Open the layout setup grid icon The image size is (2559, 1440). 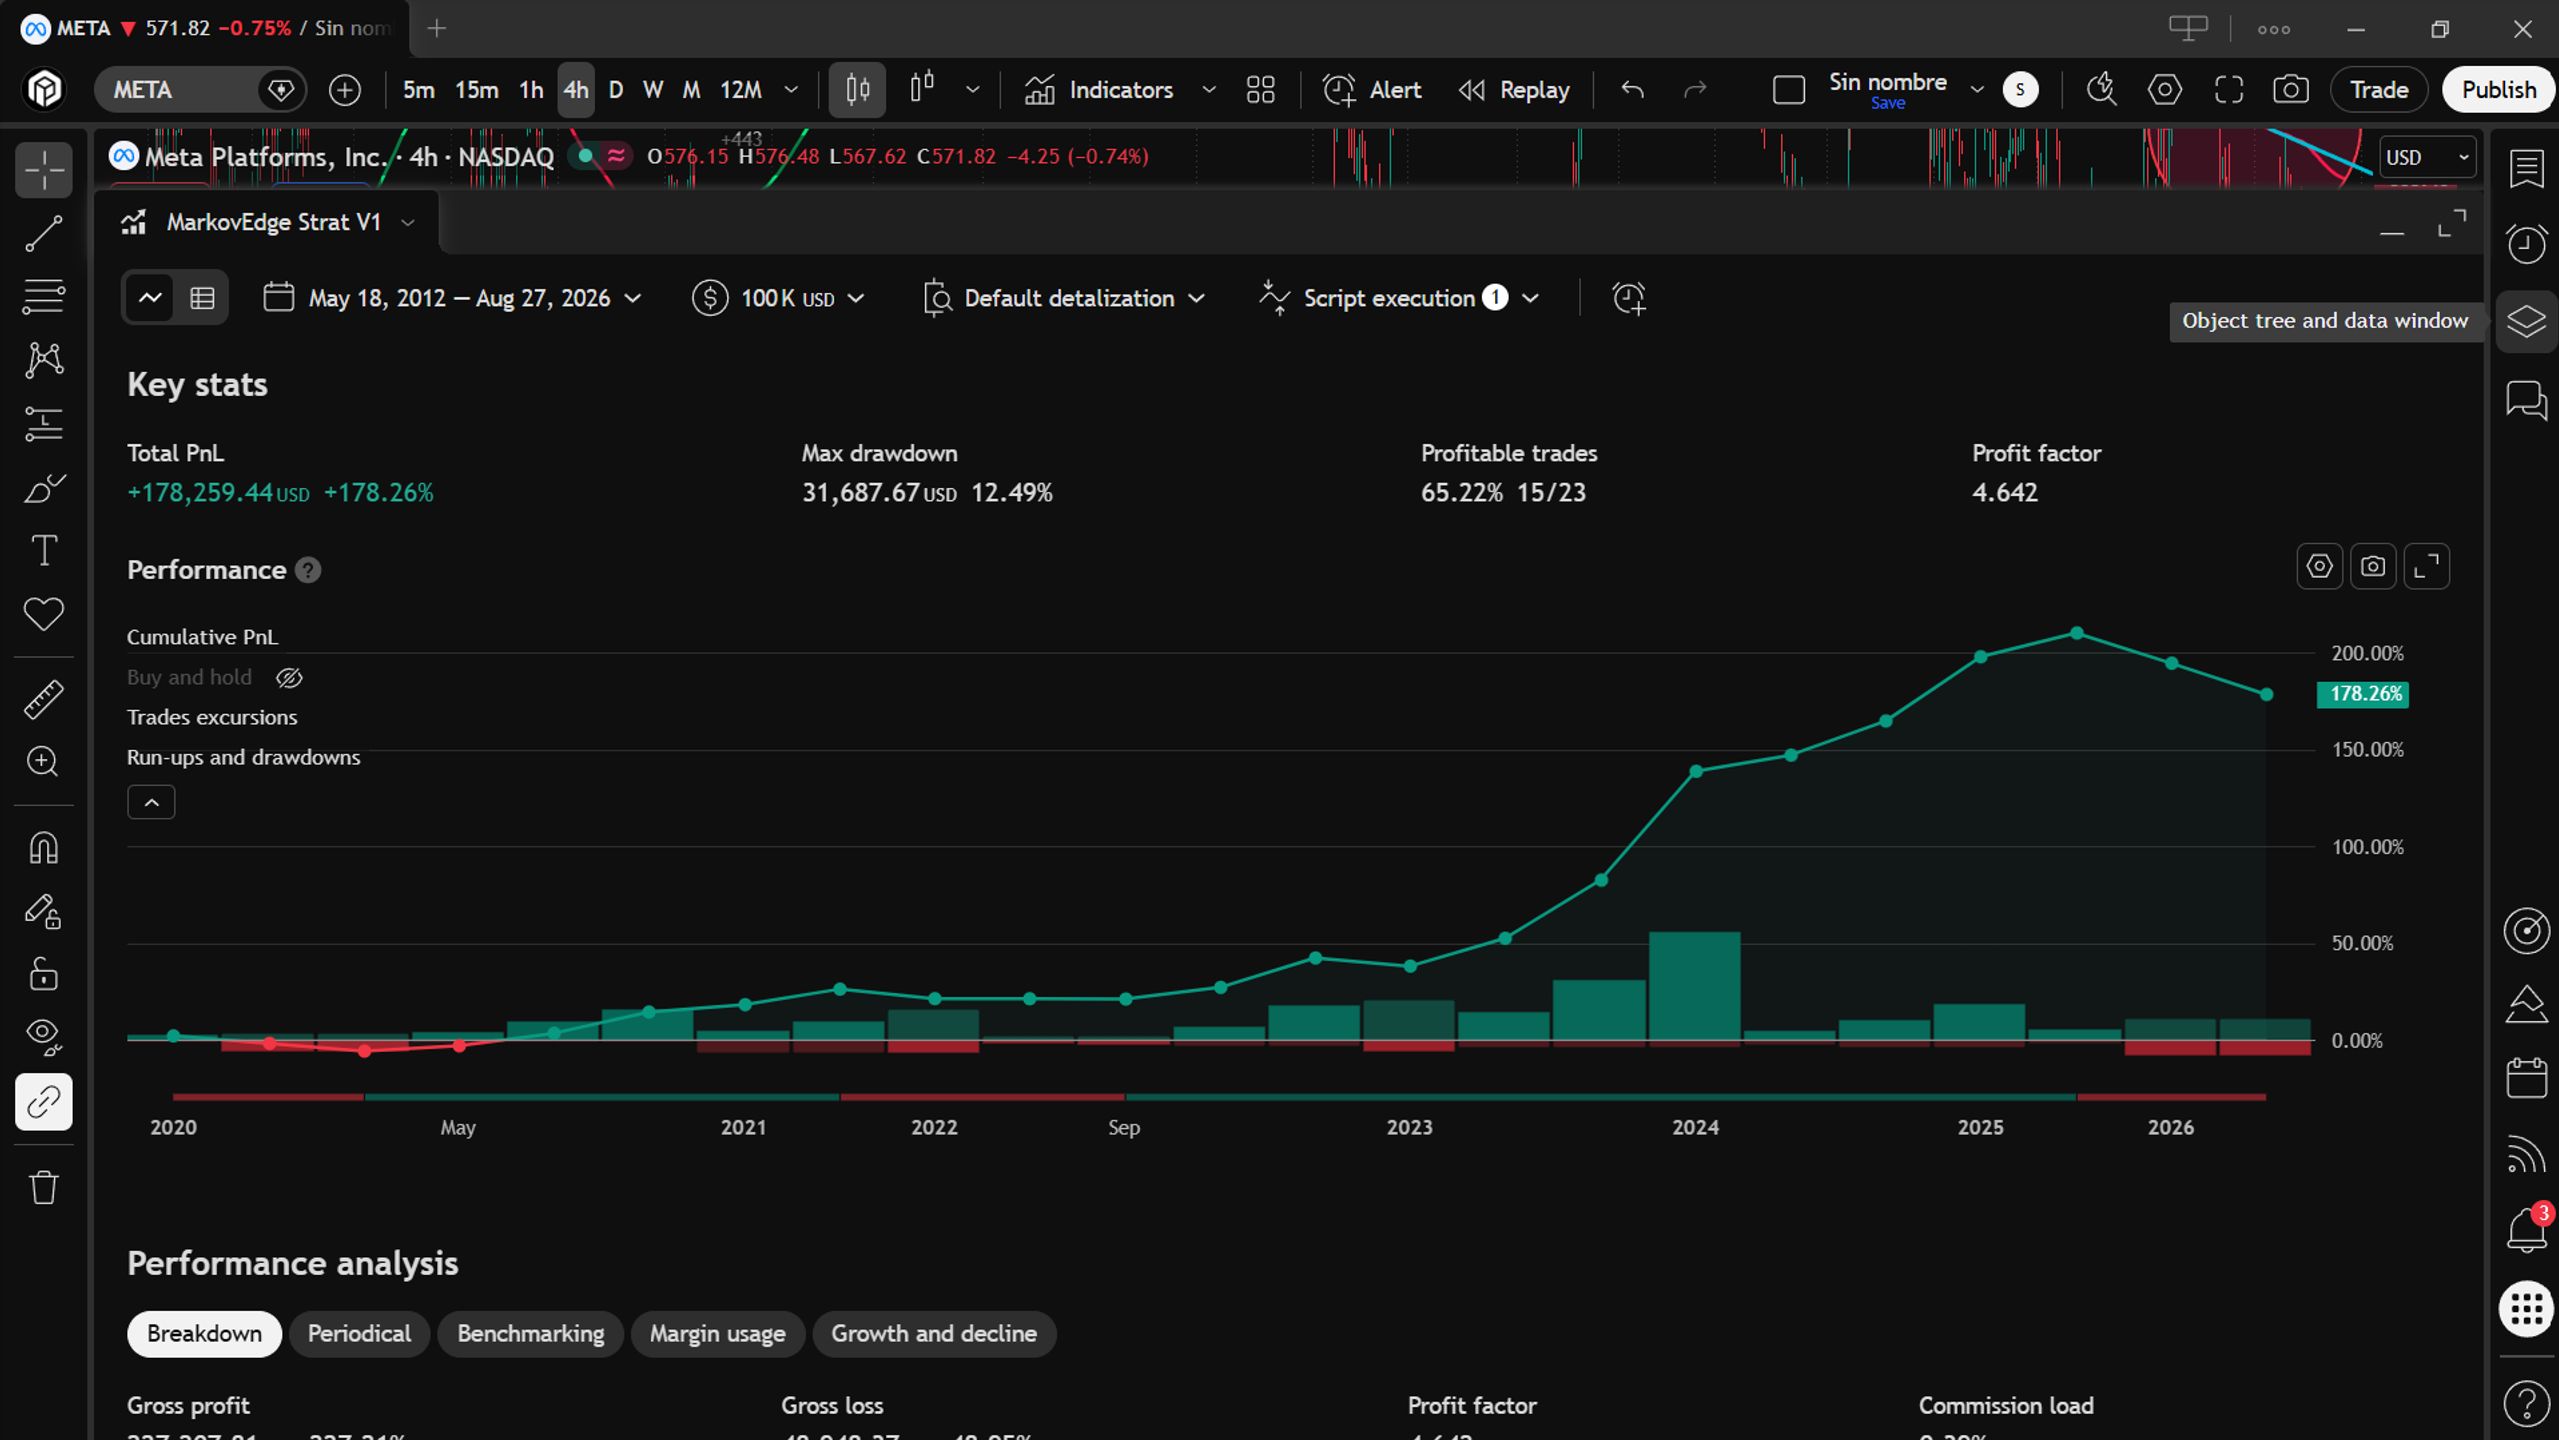coord(1260,90)
